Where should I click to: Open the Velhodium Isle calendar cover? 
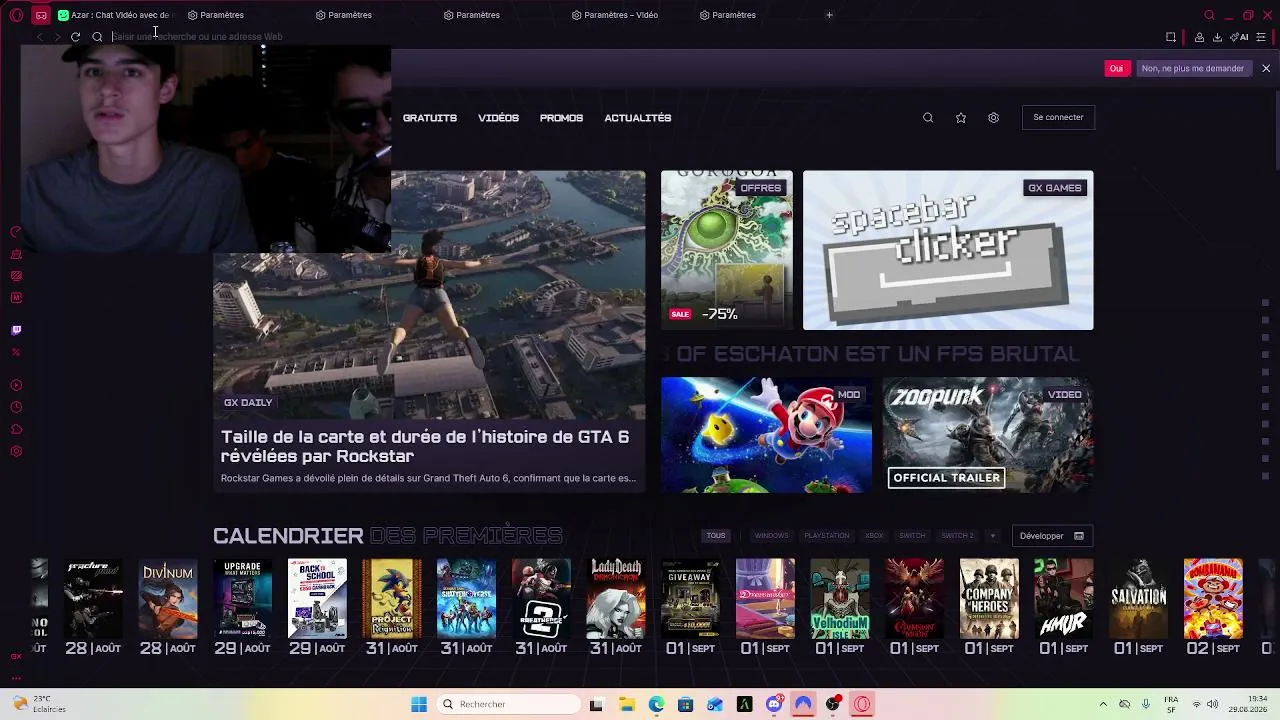click(x=840, y=599)
